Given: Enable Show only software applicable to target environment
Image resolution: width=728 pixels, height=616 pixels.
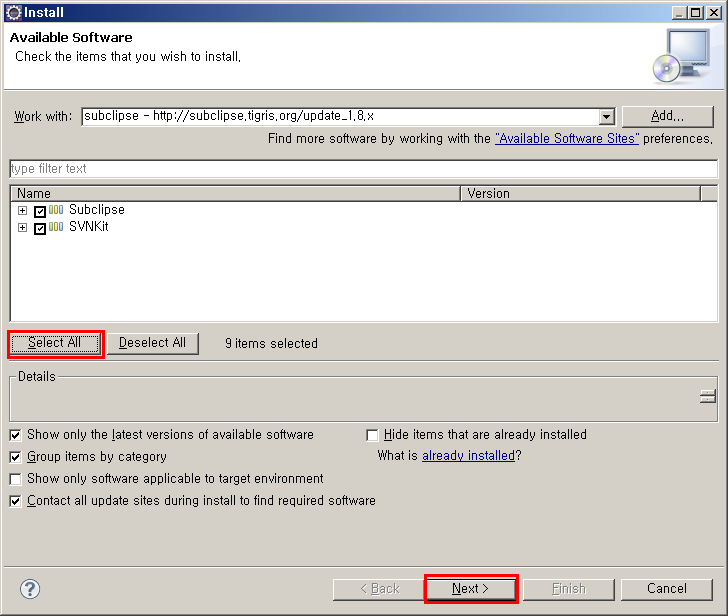Looking at the screenshot, I should click(16, 479).
